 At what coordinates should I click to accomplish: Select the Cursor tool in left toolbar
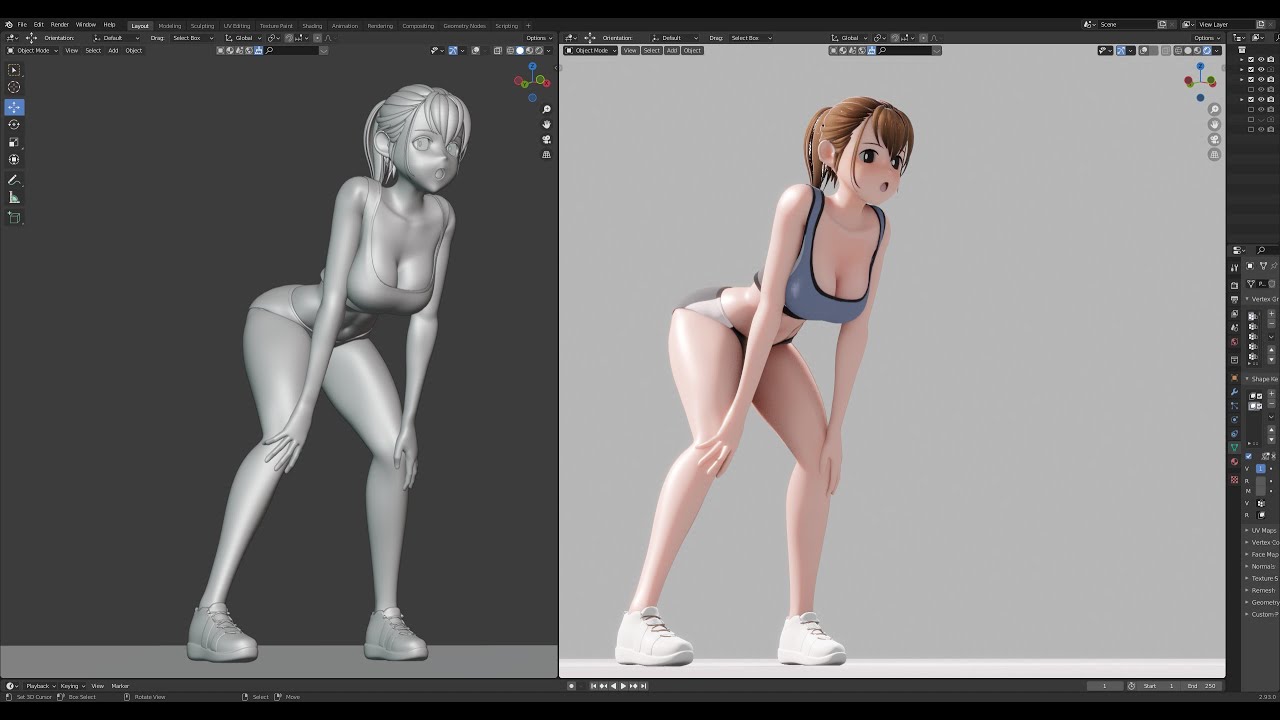(14, 88)
